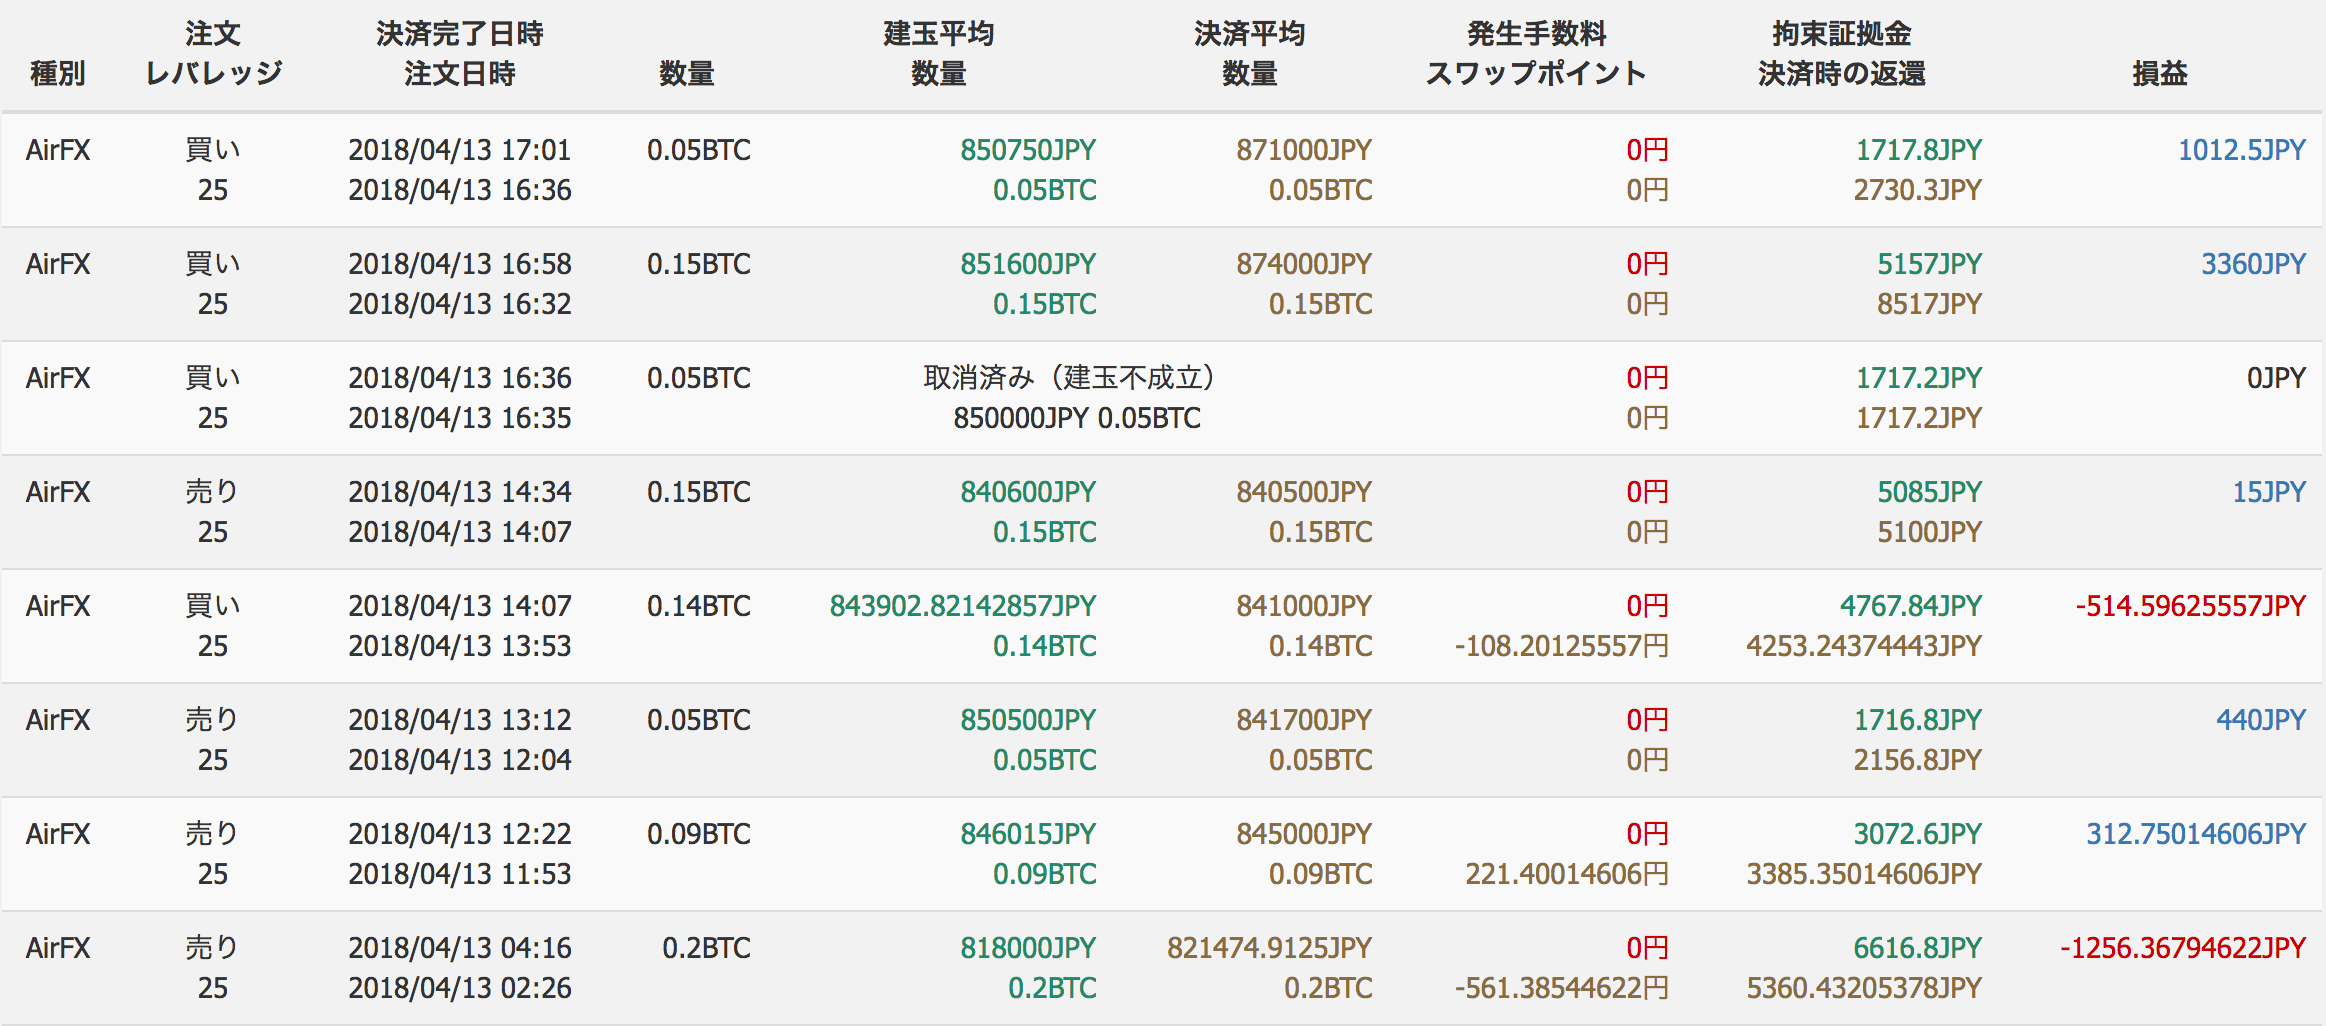Click settlement average 845000JPY
2326x1026 pixels.
point(1304,834)
